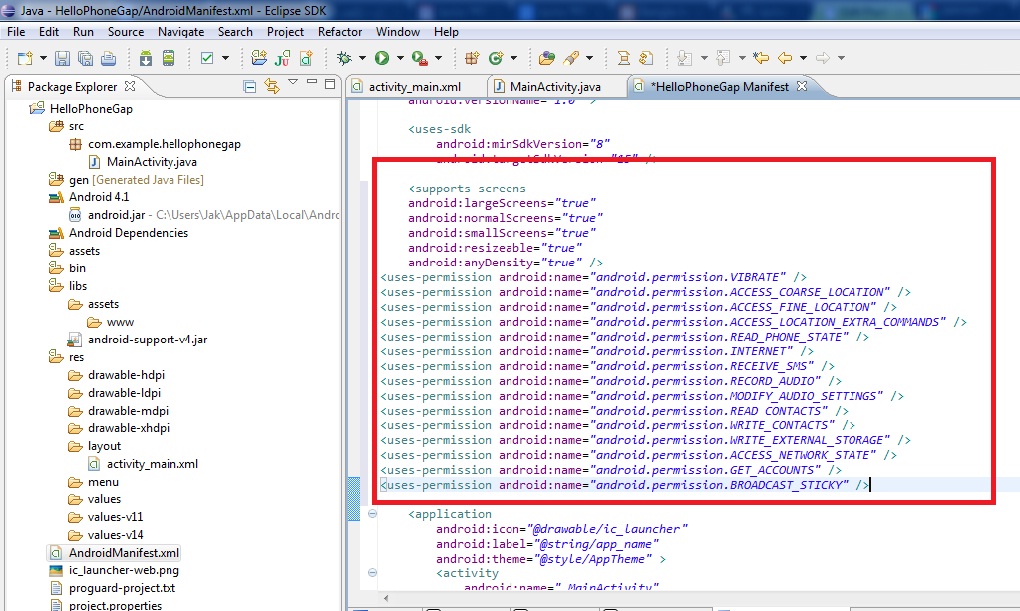1020x611 pixels.
Task: Click the New Java Class icon
Action: click(x=496, y=58)
